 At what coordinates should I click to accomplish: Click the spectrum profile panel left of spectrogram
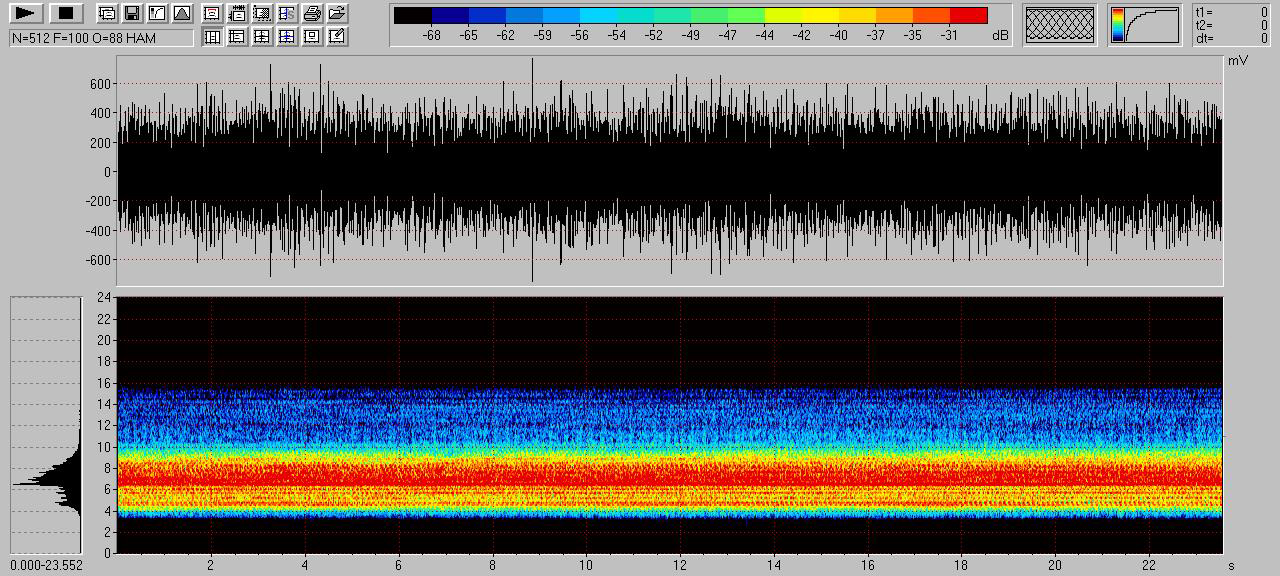(46, 425)
